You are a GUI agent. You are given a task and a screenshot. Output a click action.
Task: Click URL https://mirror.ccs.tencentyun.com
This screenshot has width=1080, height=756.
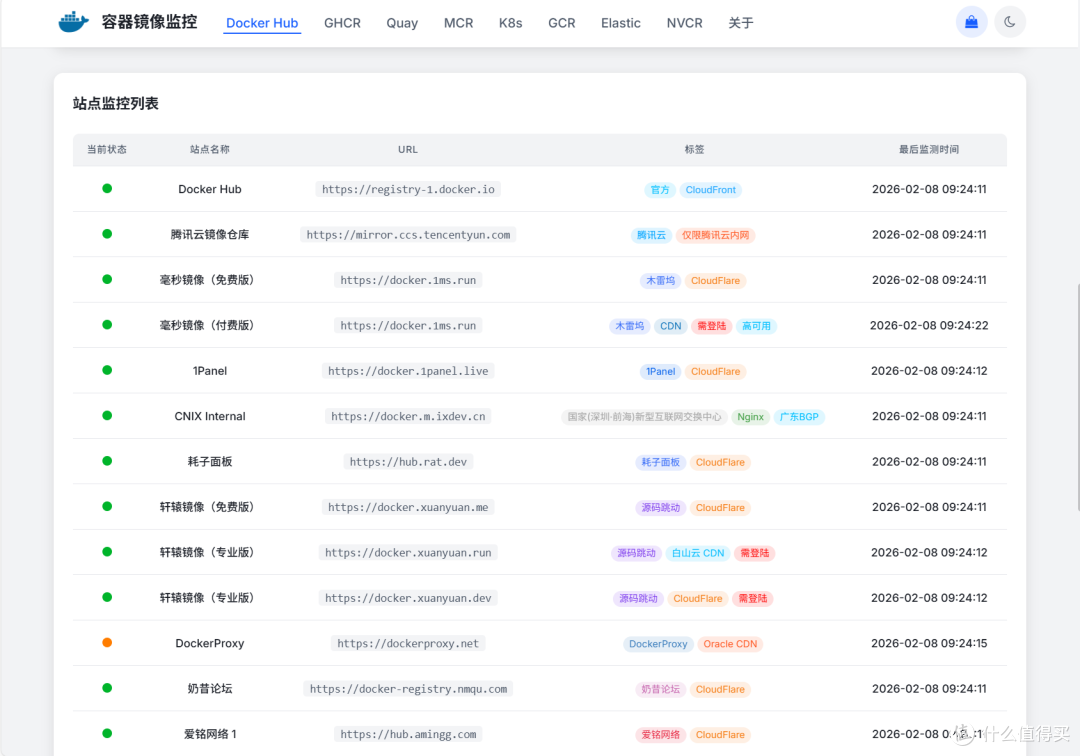(408, 235)
